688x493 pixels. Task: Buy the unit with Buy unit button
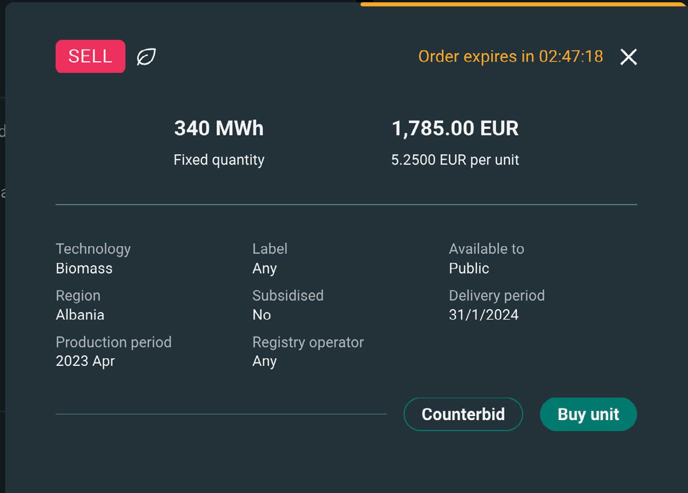tap(588, 414)
